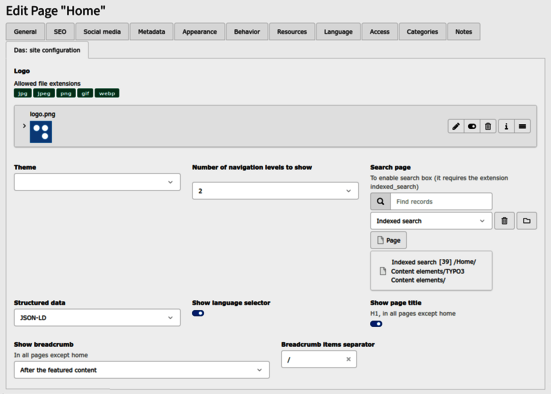Click the Edit Page "Home" heading
This screenshot has width=551, height=394.
[56, 11]
